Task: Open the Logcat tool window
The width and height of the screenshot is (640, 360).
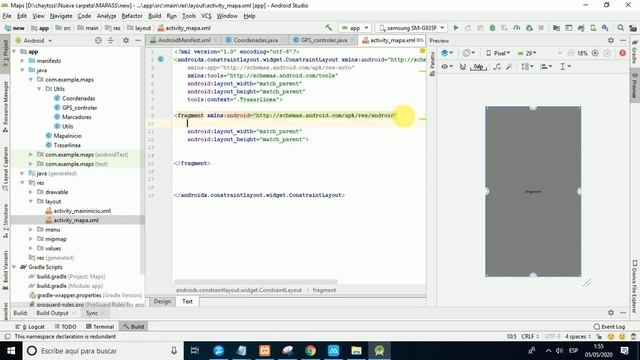Action: (x=30, y=327)
